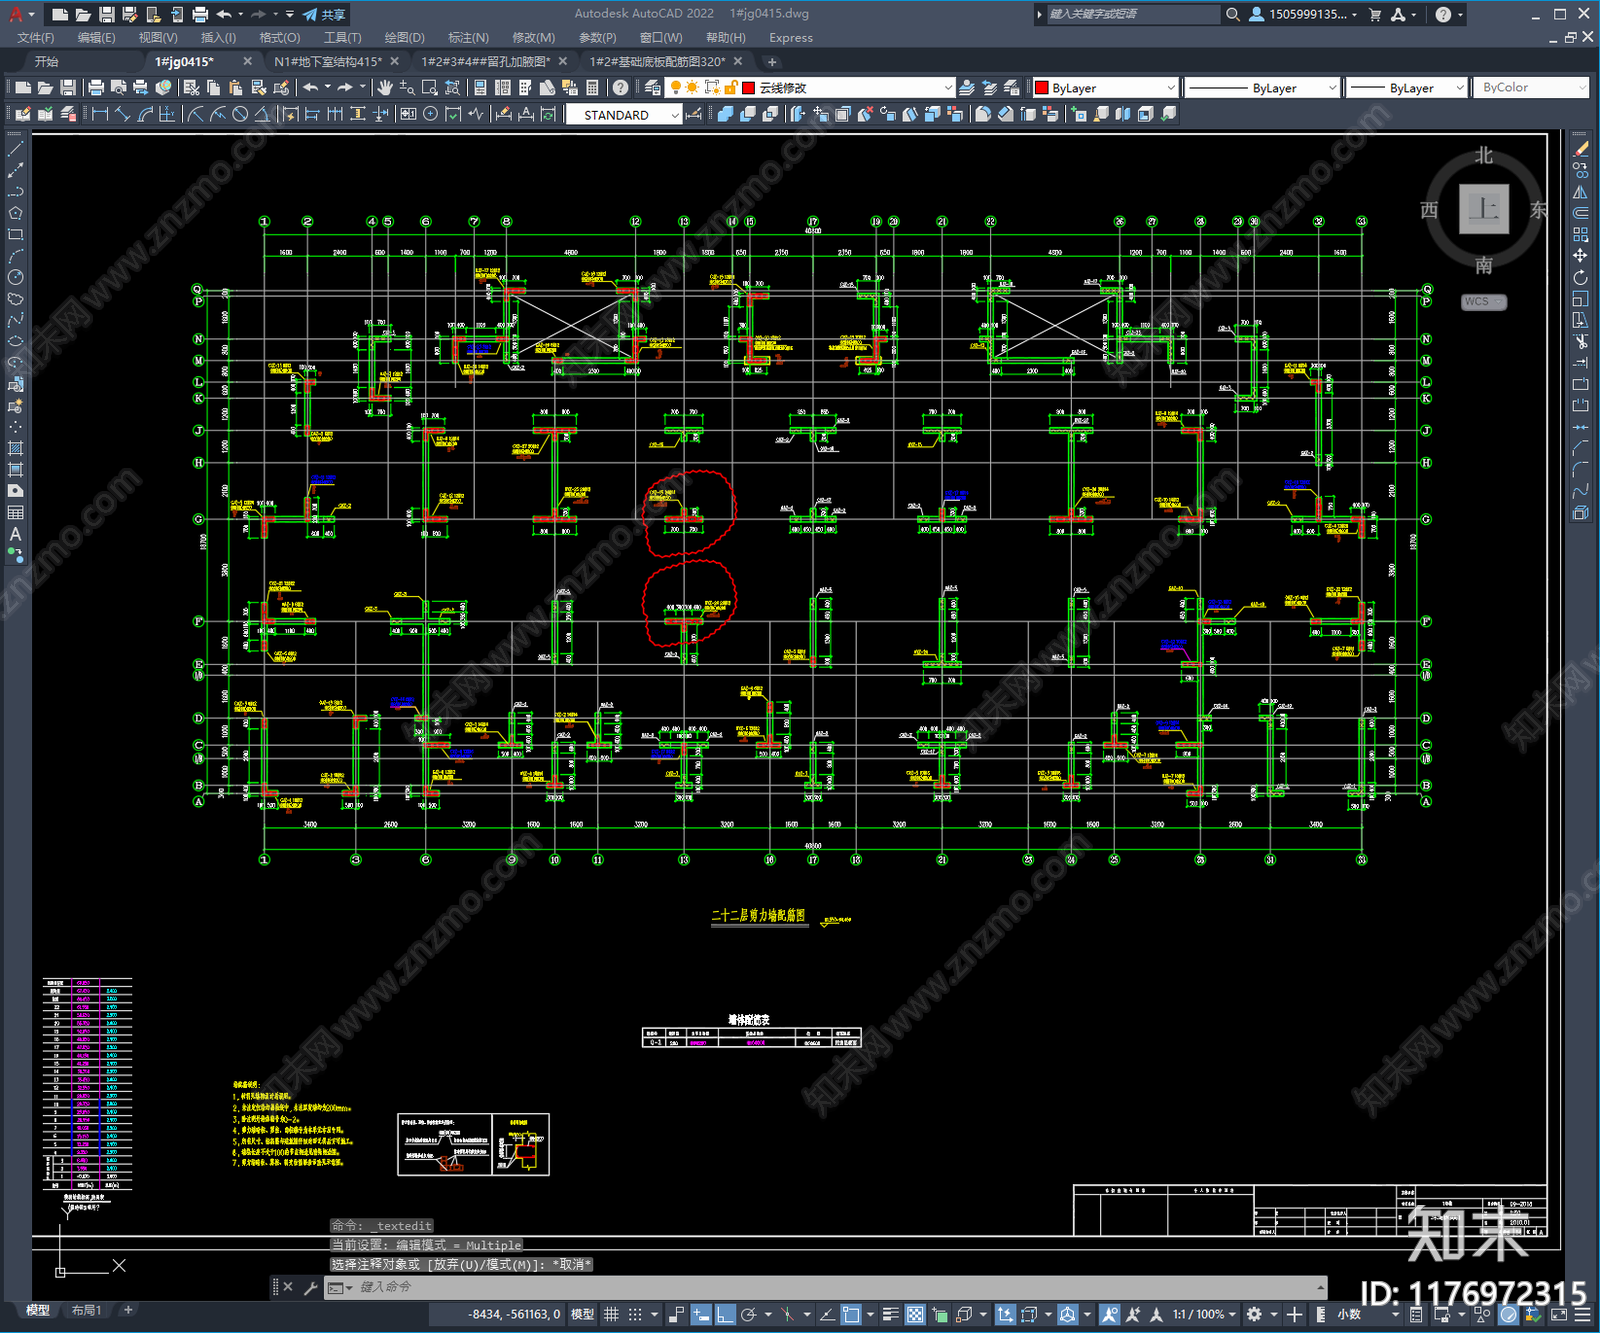1600x1333 pixels.
Task: Toggle Polar tracking in status bar
Action: [748, 1314]
